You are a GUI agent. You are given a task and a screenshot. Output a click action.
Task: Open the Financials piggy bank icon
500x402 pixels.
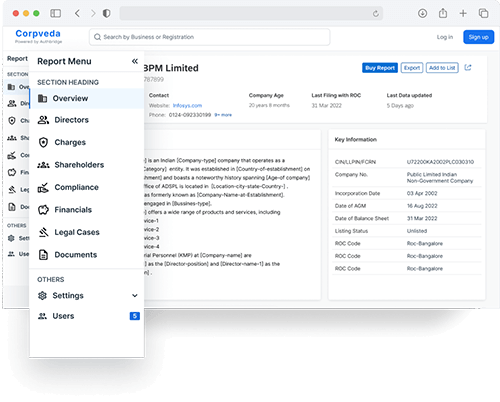point(43,210)
